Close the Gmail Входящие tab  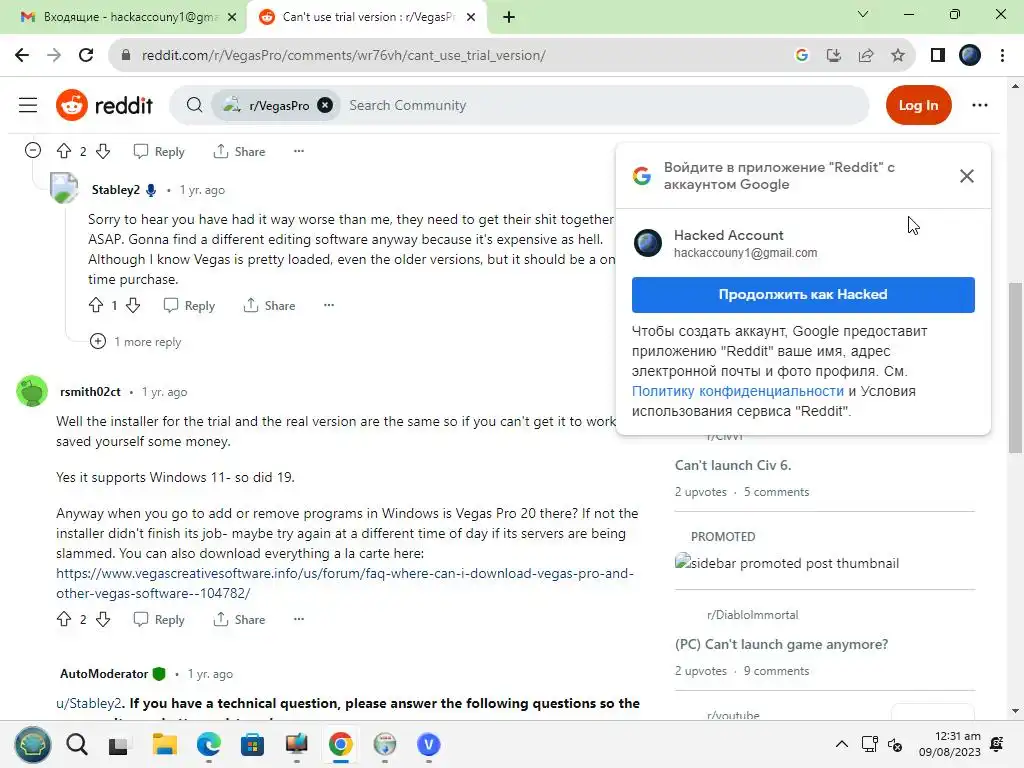tap(232, 17)
